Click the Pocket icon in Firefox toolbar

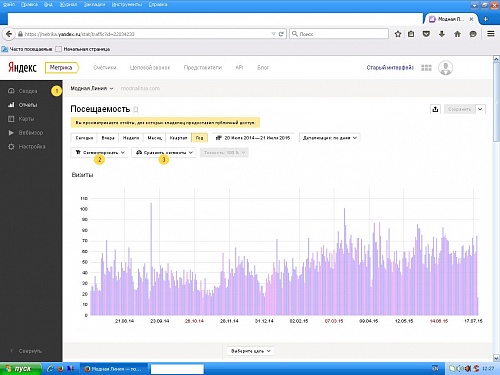[426, 34]
